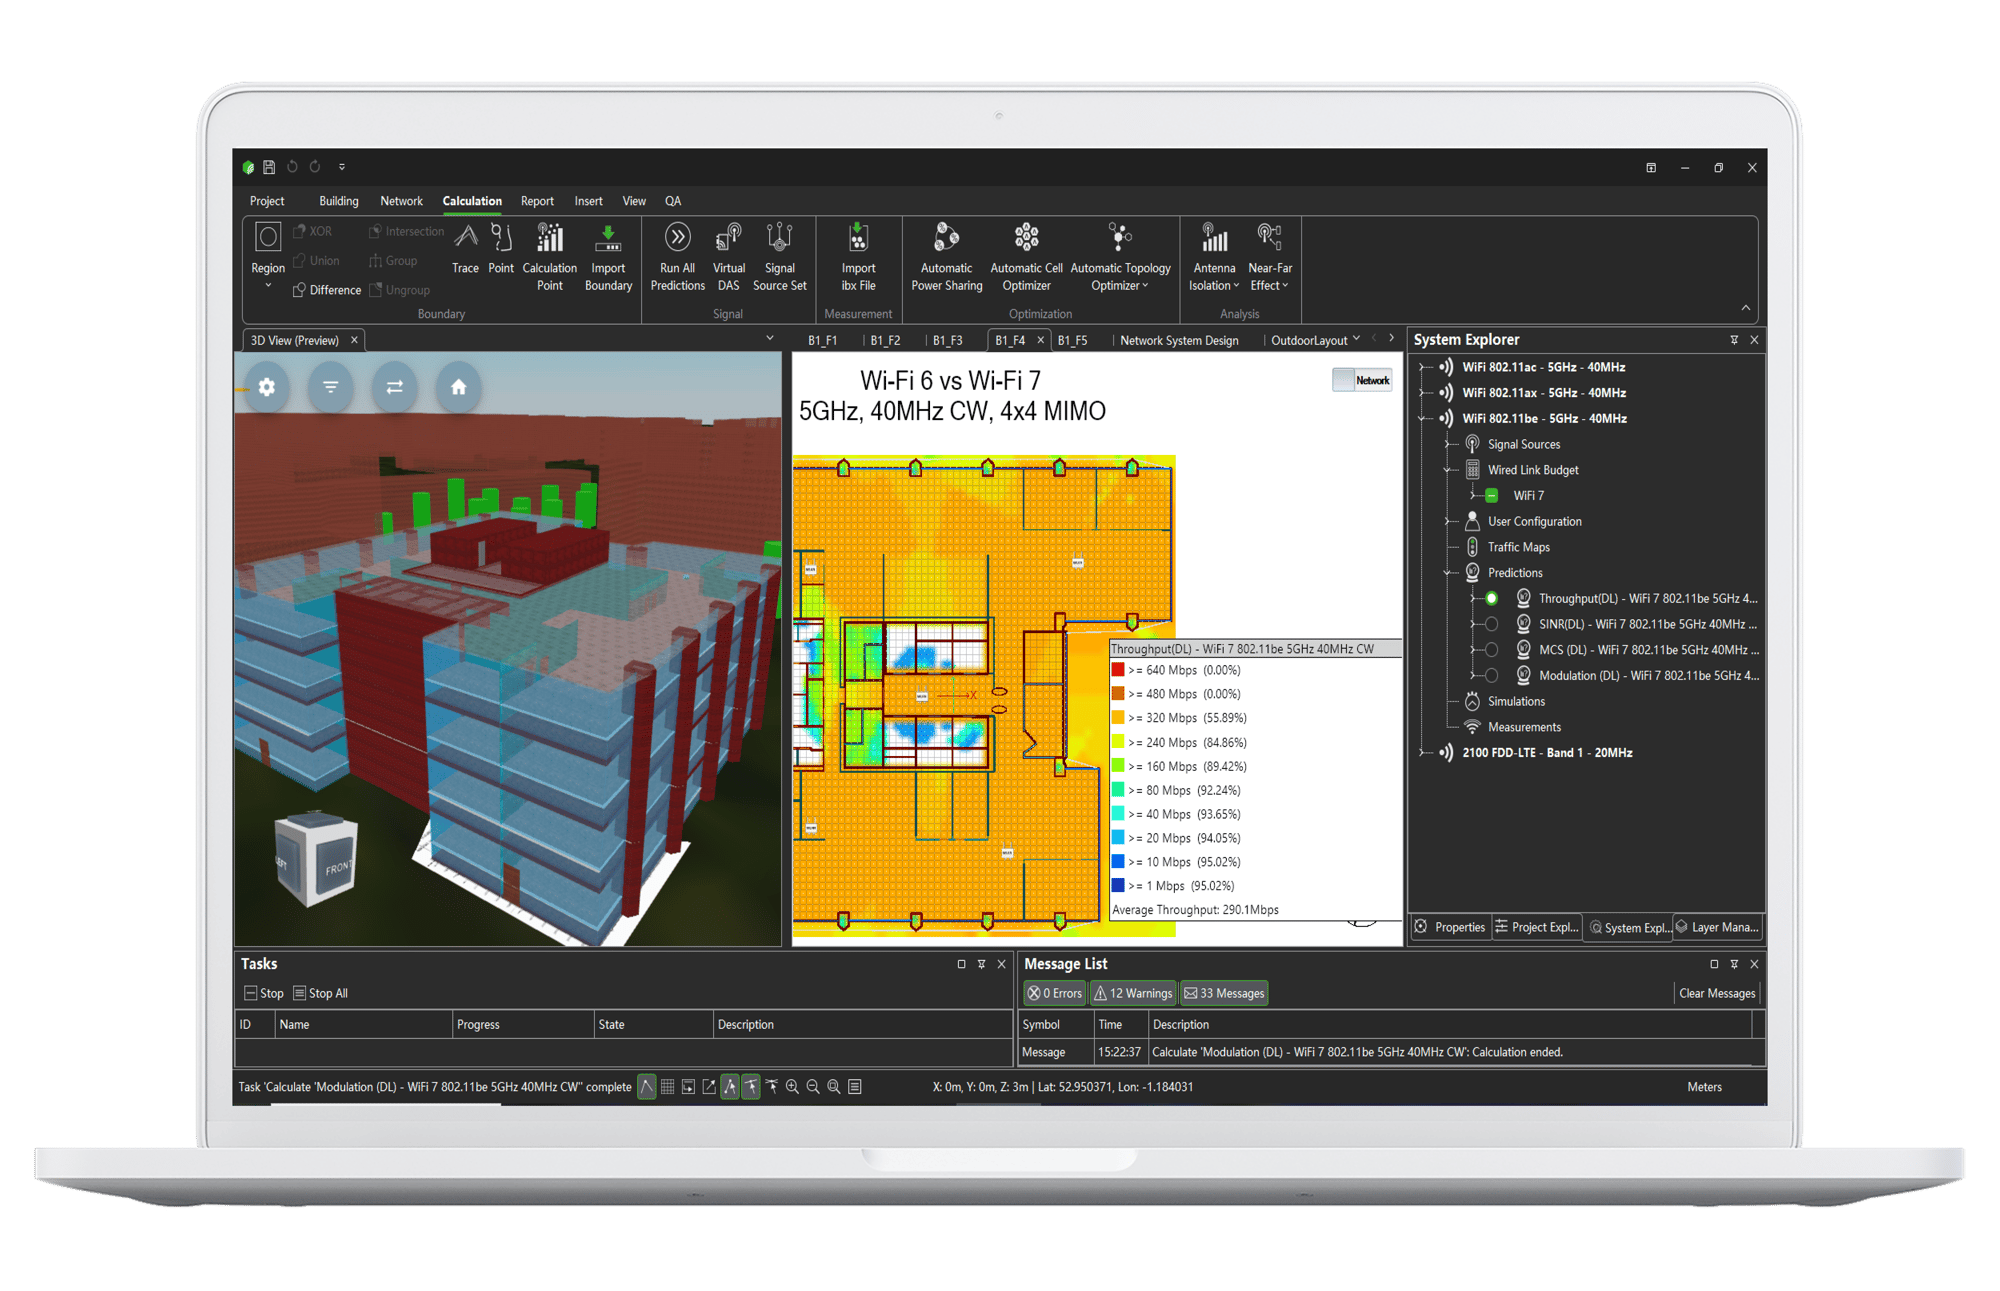Click the zoom out icon in status bar
2000x1291 pixels.
click(x=813, y=1087)
